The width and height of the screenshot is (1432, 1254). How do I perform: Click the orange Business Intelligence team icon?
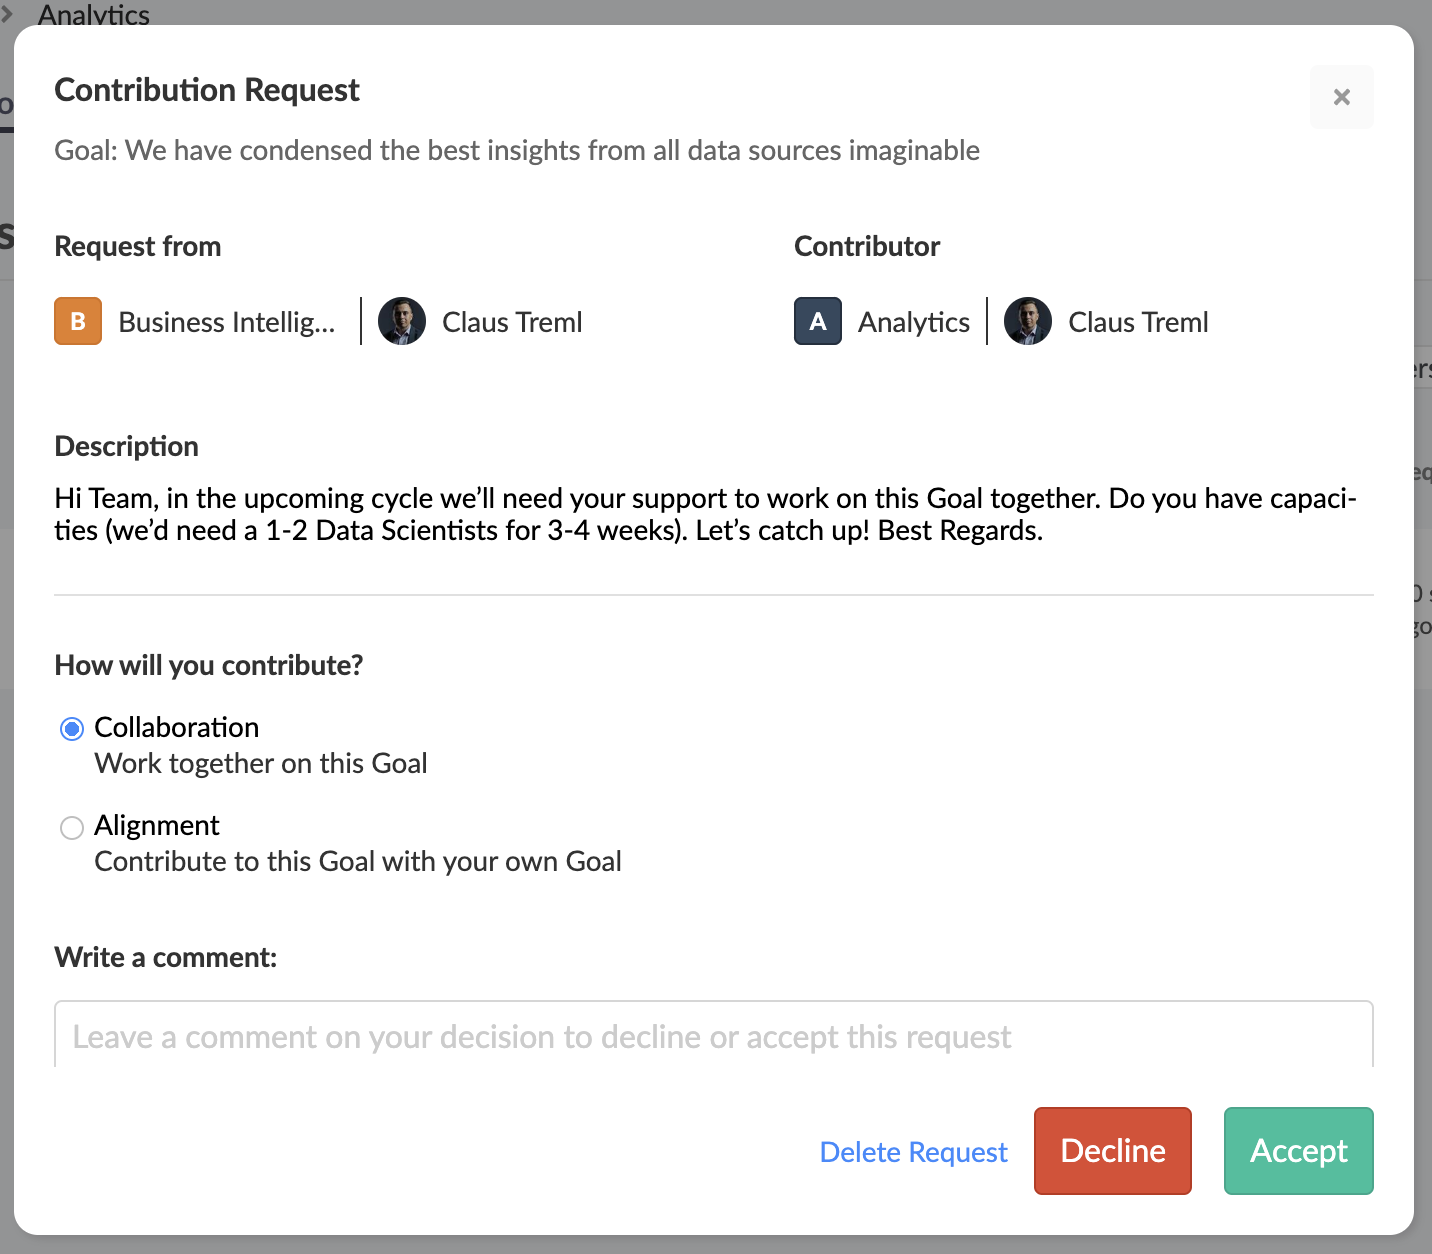[x=78, y=321]
